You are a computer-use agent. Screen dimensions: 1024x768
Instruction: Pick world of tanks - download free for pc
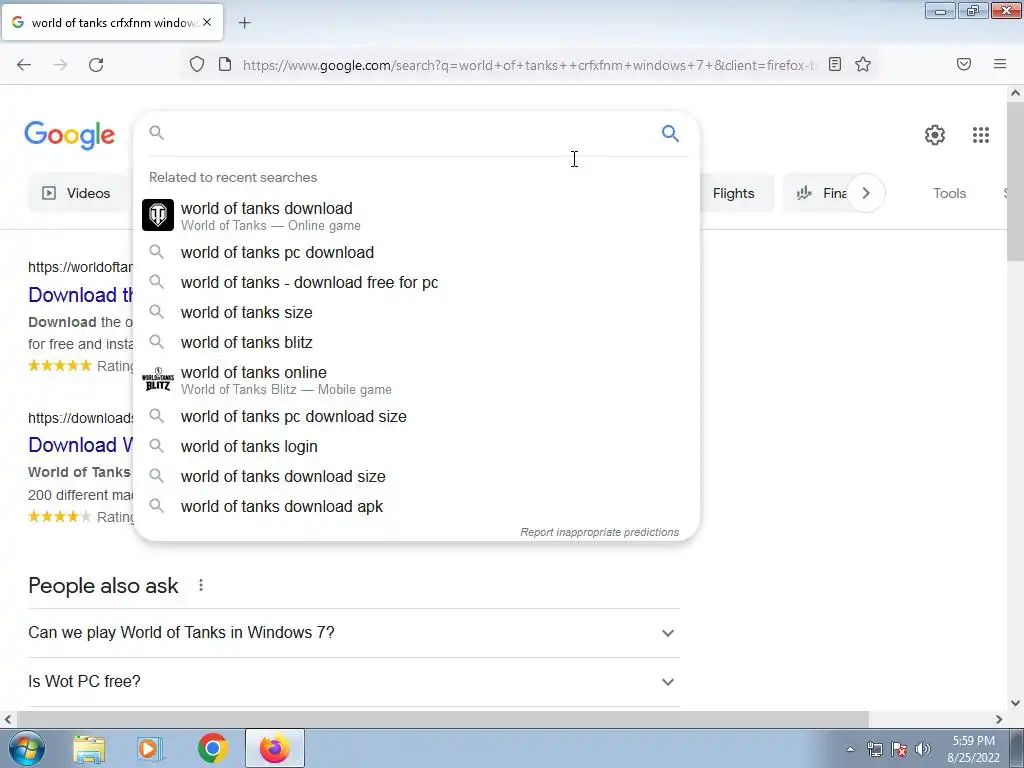[x=416, y=282]
